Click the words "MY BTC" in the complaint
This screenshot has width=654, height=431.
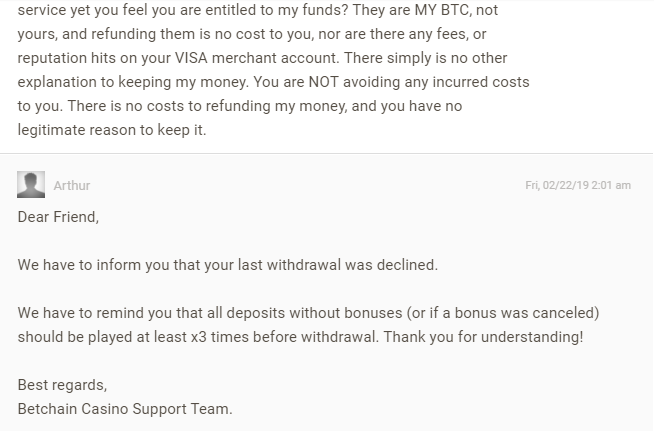coord(441,10)
